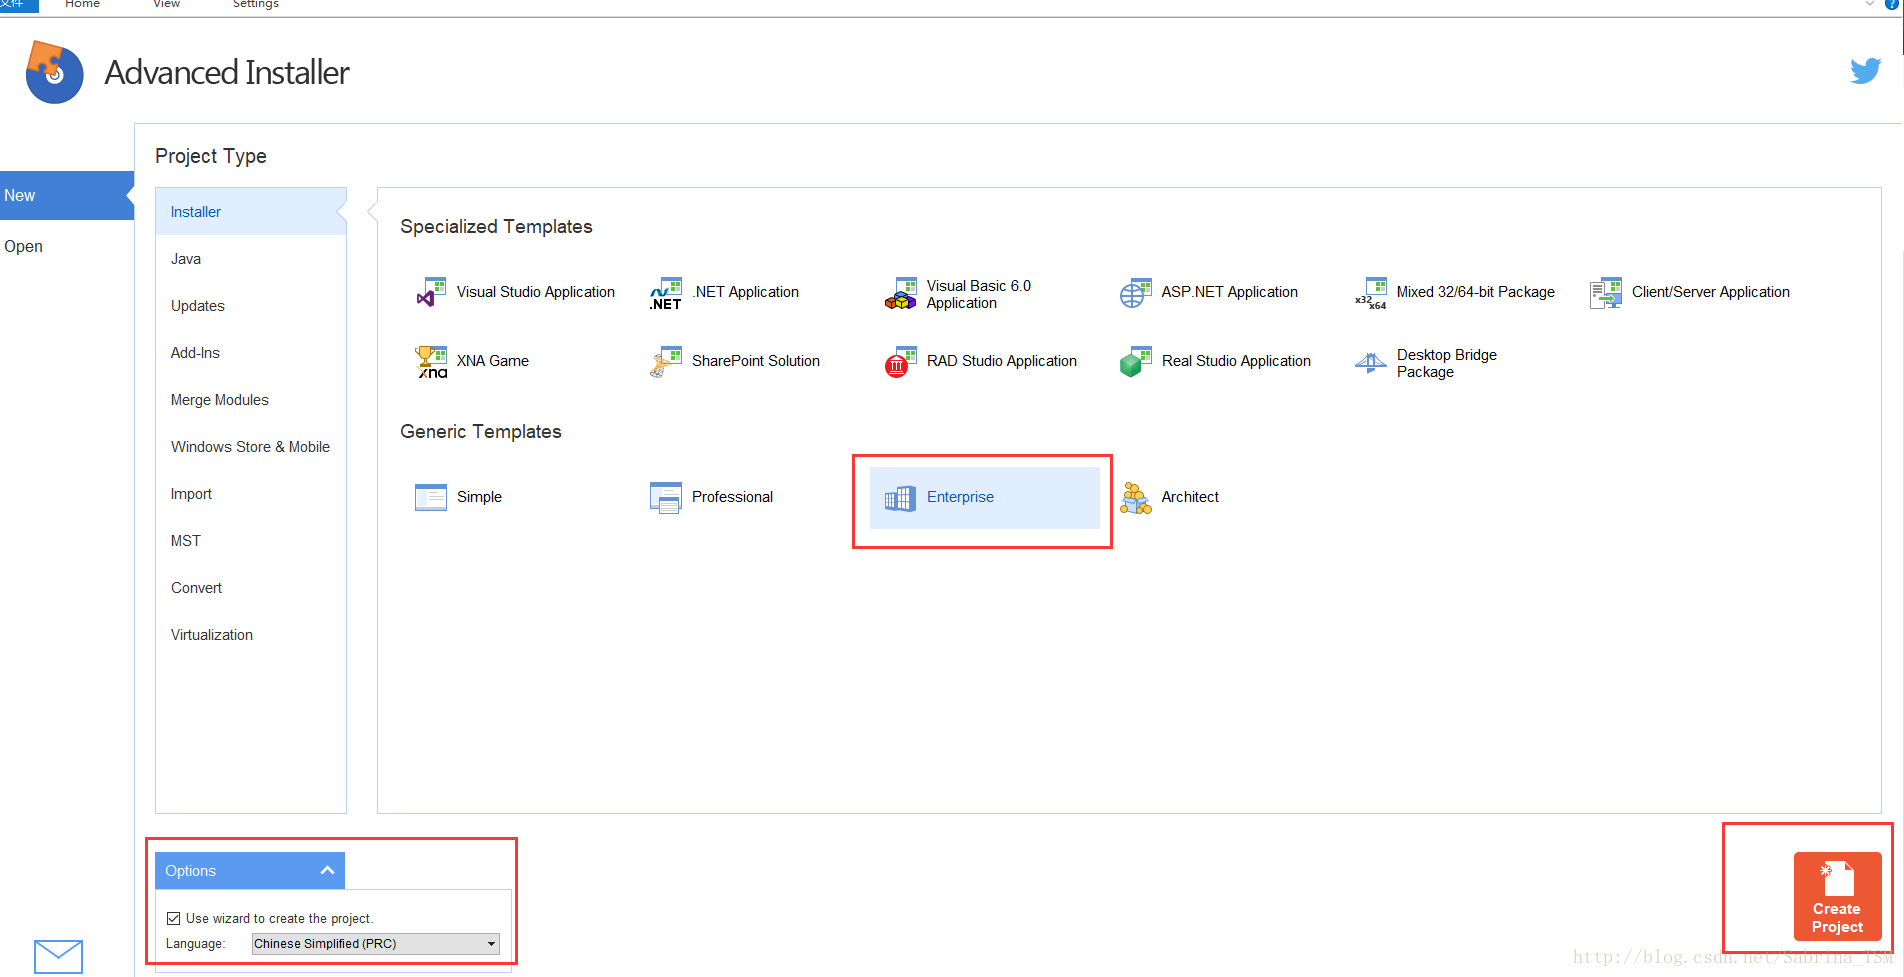Pick the XNA Game trophy icon
Image resolution: width=1904 pixels, height=977 pixels.
[431, 362]
